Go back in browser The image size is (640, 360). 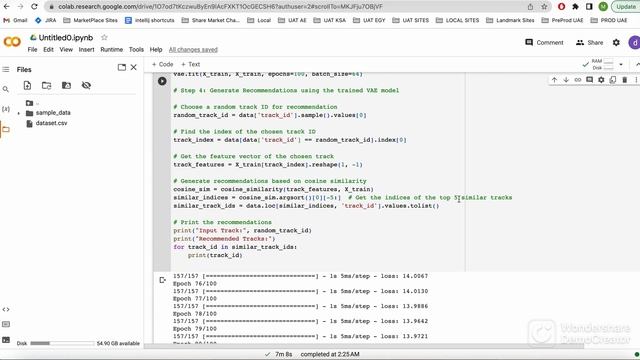[x=7, y=7]
